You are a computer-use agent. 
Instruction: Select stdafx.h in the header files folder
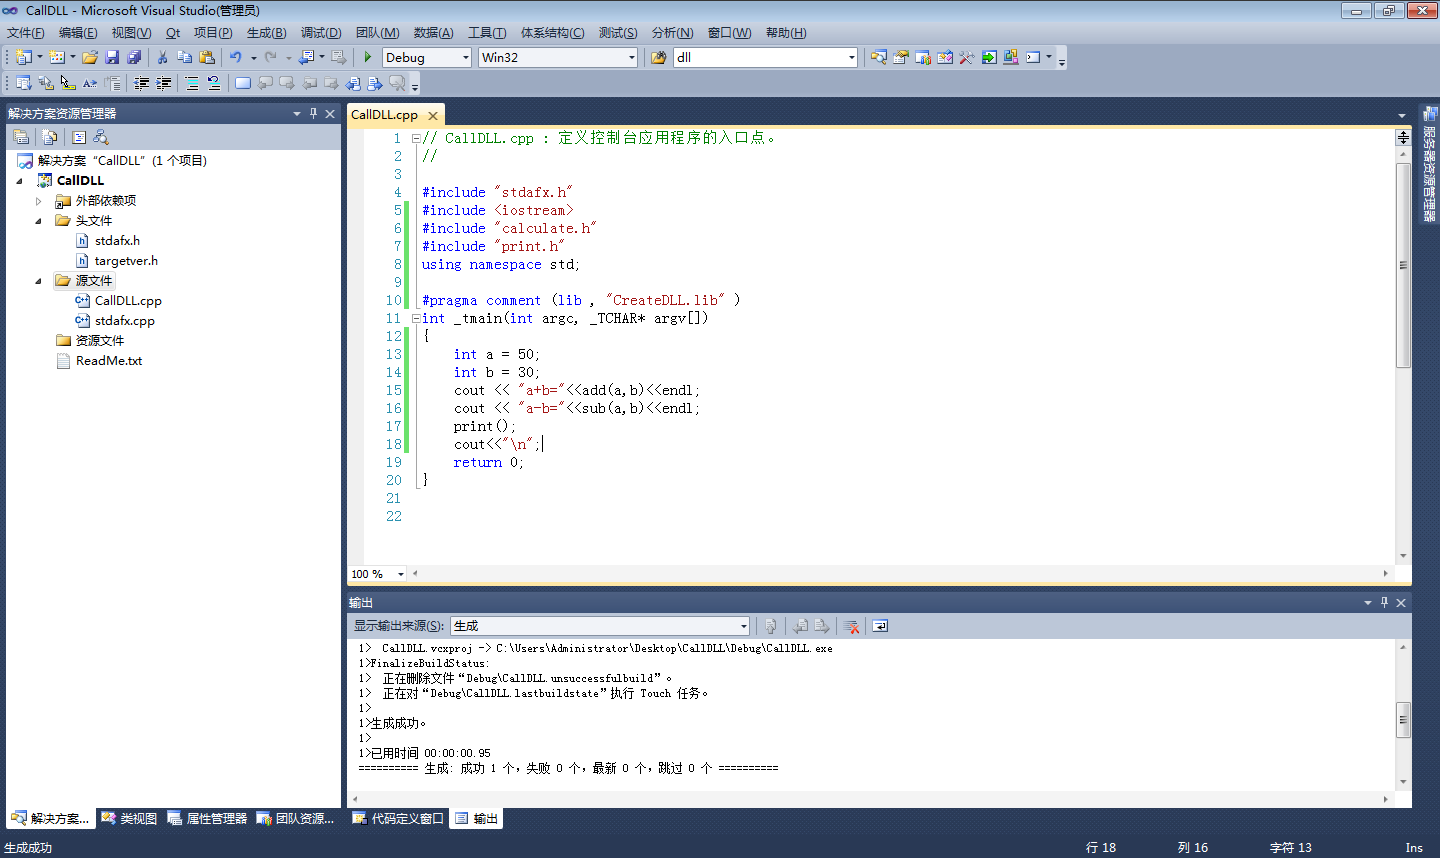(117, 241)
